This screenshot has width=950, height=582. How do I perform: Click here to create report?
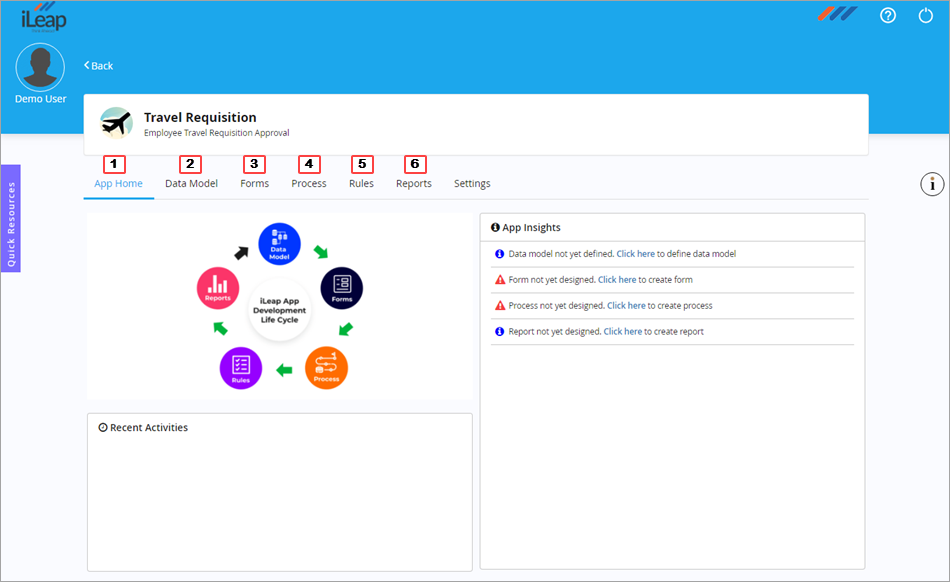click(622, 331)
